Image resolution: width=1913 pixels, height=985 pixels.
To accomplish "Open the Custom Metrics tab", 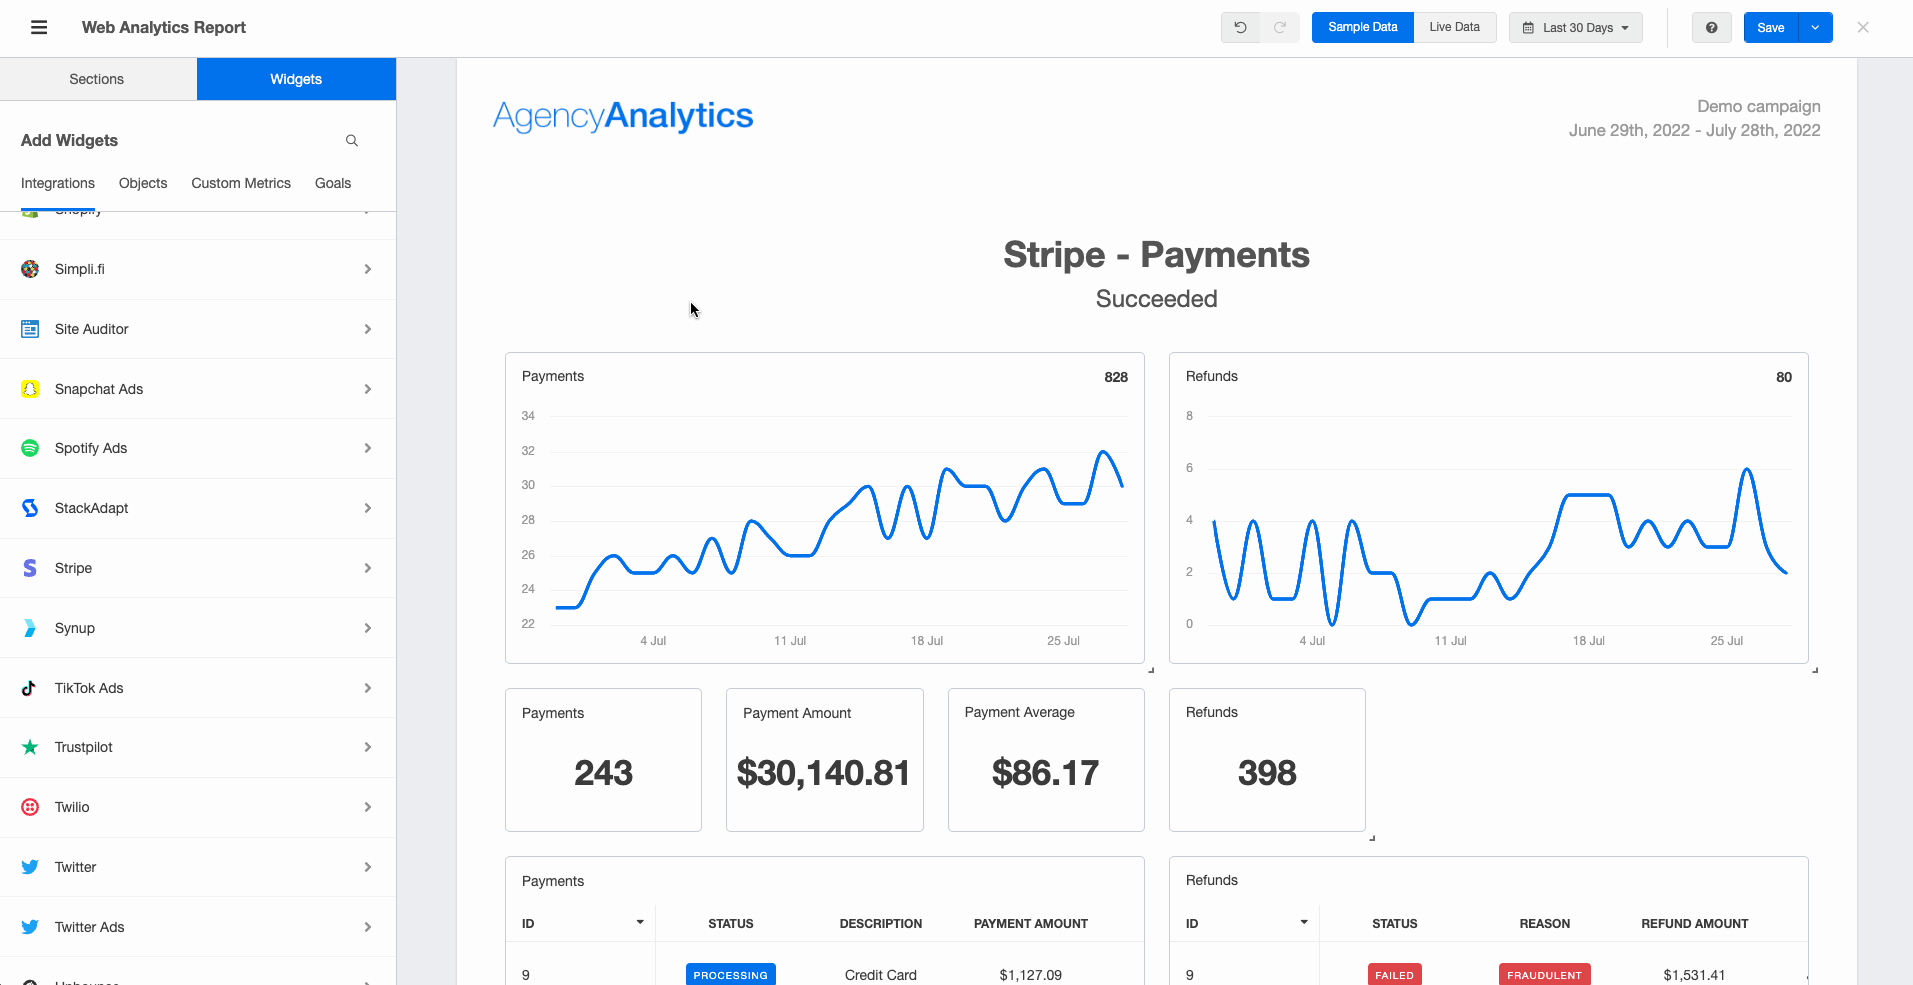I will coord(240,183).
